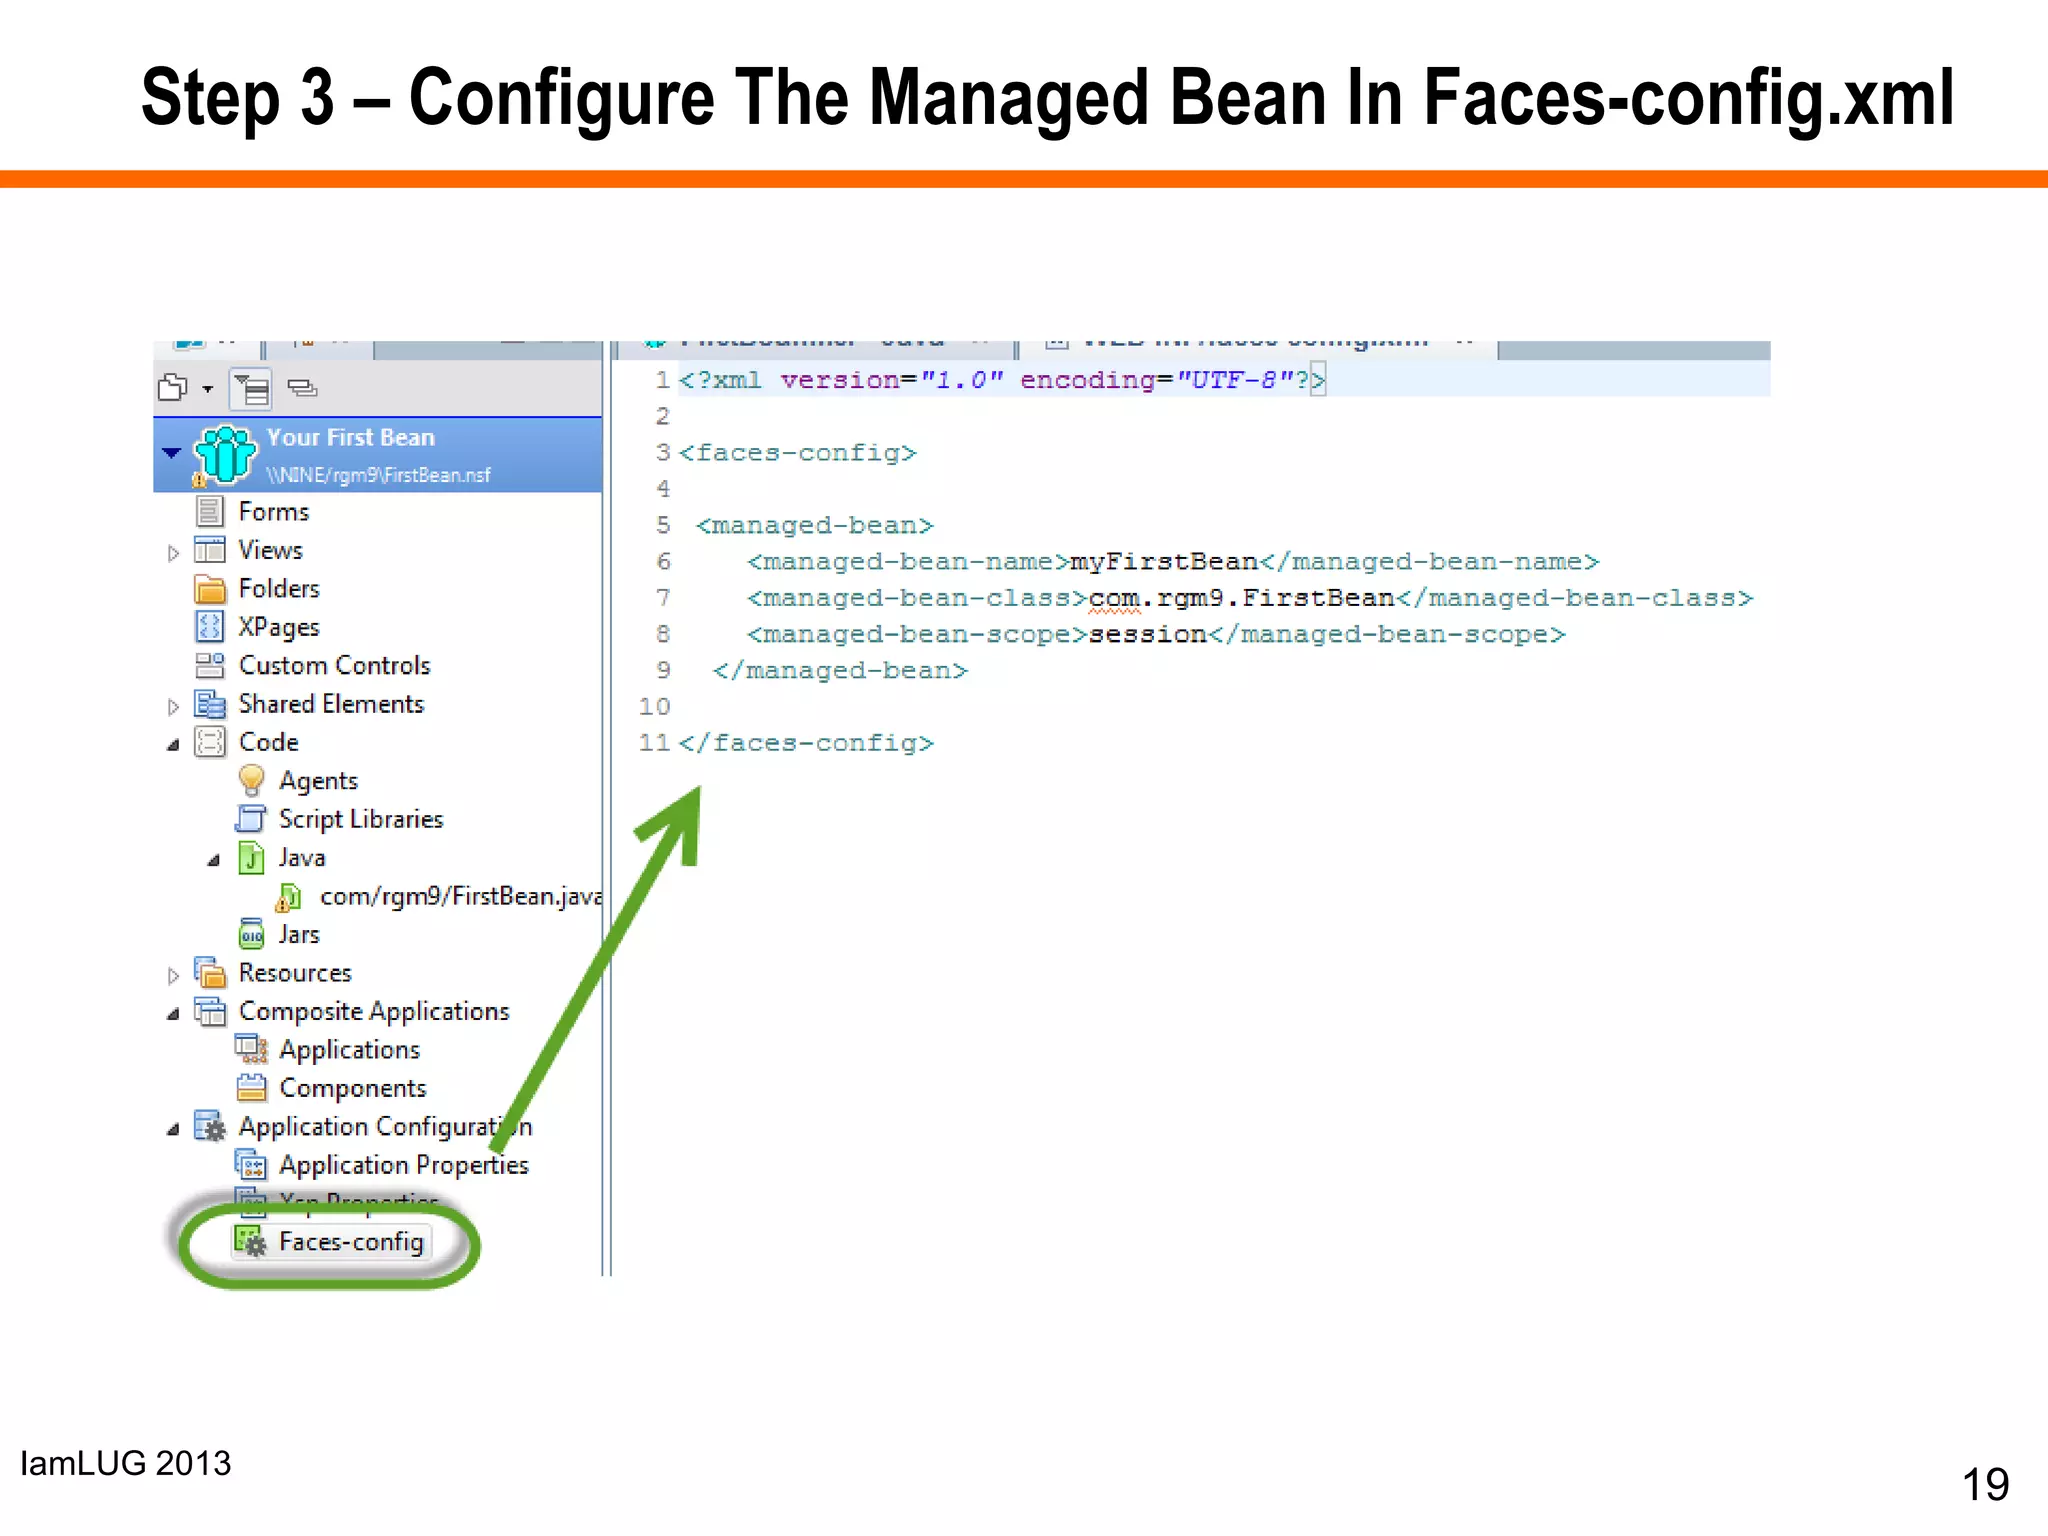Select Application Properties item

tap(403, 1165)
